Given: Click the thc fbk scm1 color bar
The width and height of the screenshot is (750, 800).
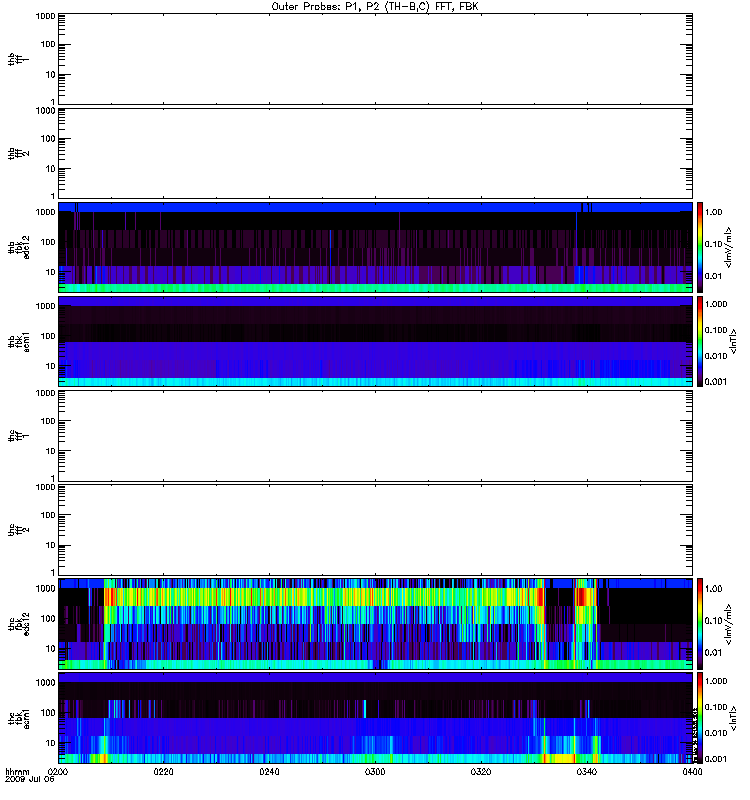Looking at the screenshot, I should (x=700, y=718).
